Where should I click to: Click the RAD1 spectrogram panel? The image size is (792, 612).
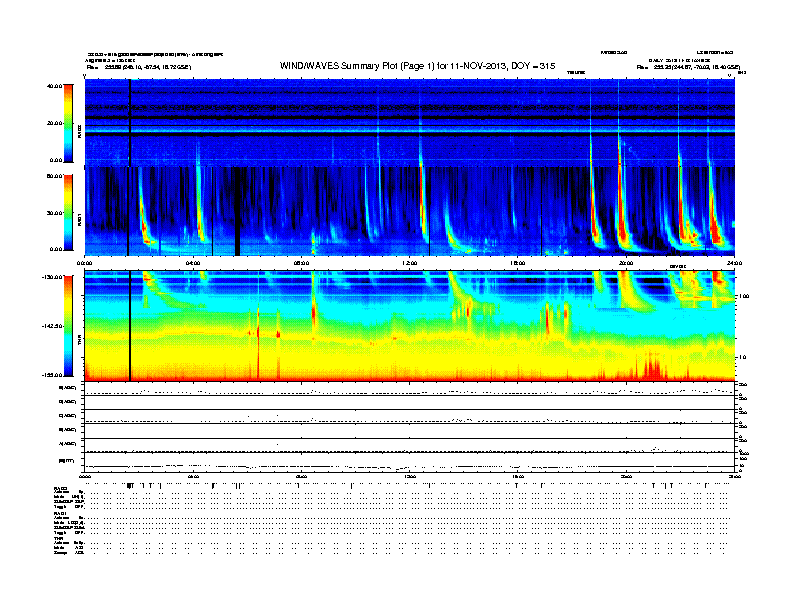click(x=410, y=211)
